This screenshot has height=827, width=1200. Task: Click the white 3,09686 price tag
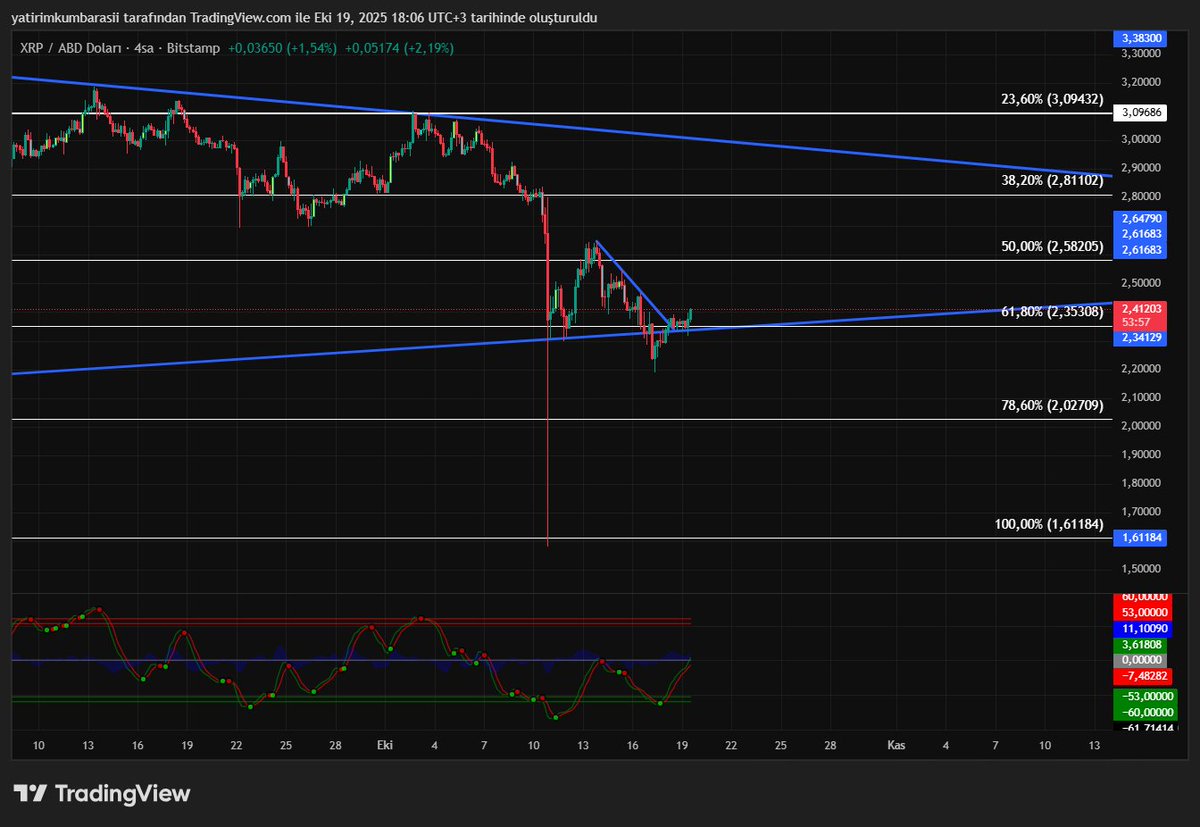(x=1141, y=113)
